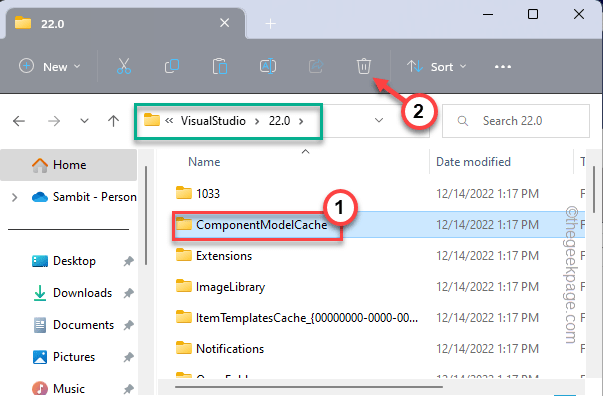603x396 pixels.
Task: Sort by Date modified column header
Action: [473, 161]
